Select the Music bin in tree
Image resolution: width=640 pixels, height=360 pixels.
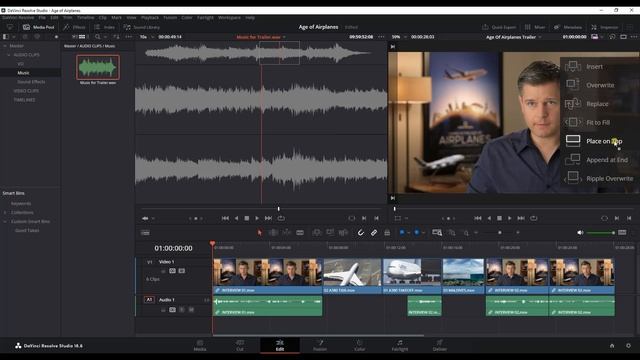23,73
